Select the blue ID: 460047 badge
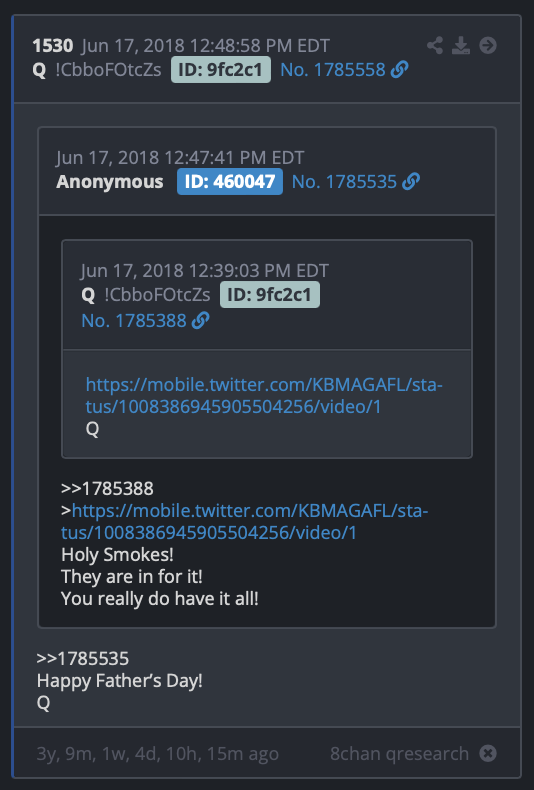This screenshot has height=790, width=534. (230, 181)
